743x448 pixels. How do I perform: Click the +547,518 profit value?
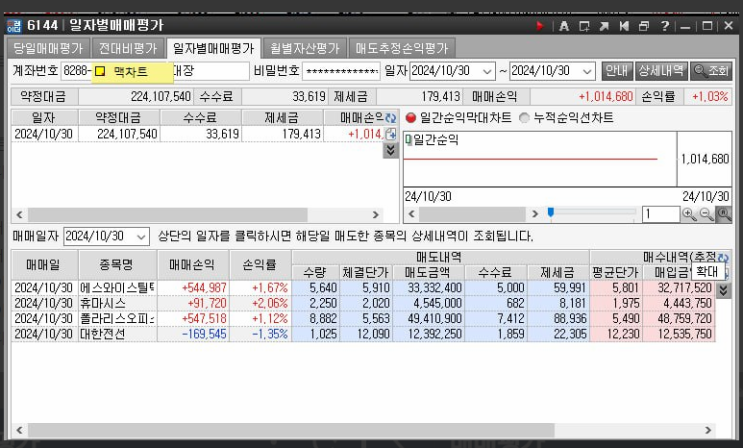[204, 319]
